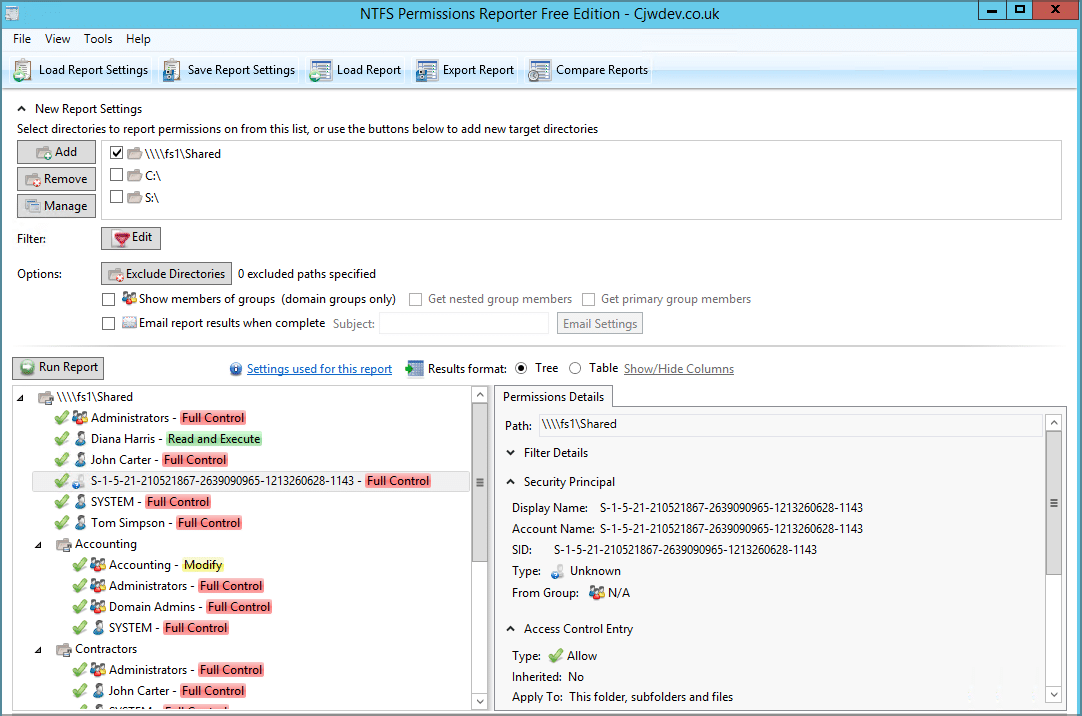Image resolution: width=1082 pixels, height=716 pixels.
Task: Click the green allow checkmark beside Diana Harris
Action: pyautogui.click(x=61, y=439)
